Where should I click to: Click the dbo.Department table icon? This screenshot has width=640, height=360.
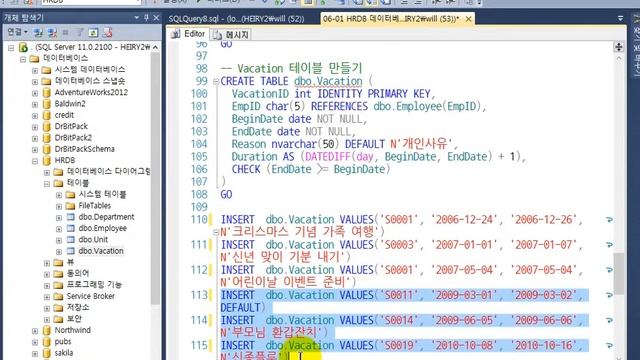(71, 217)
